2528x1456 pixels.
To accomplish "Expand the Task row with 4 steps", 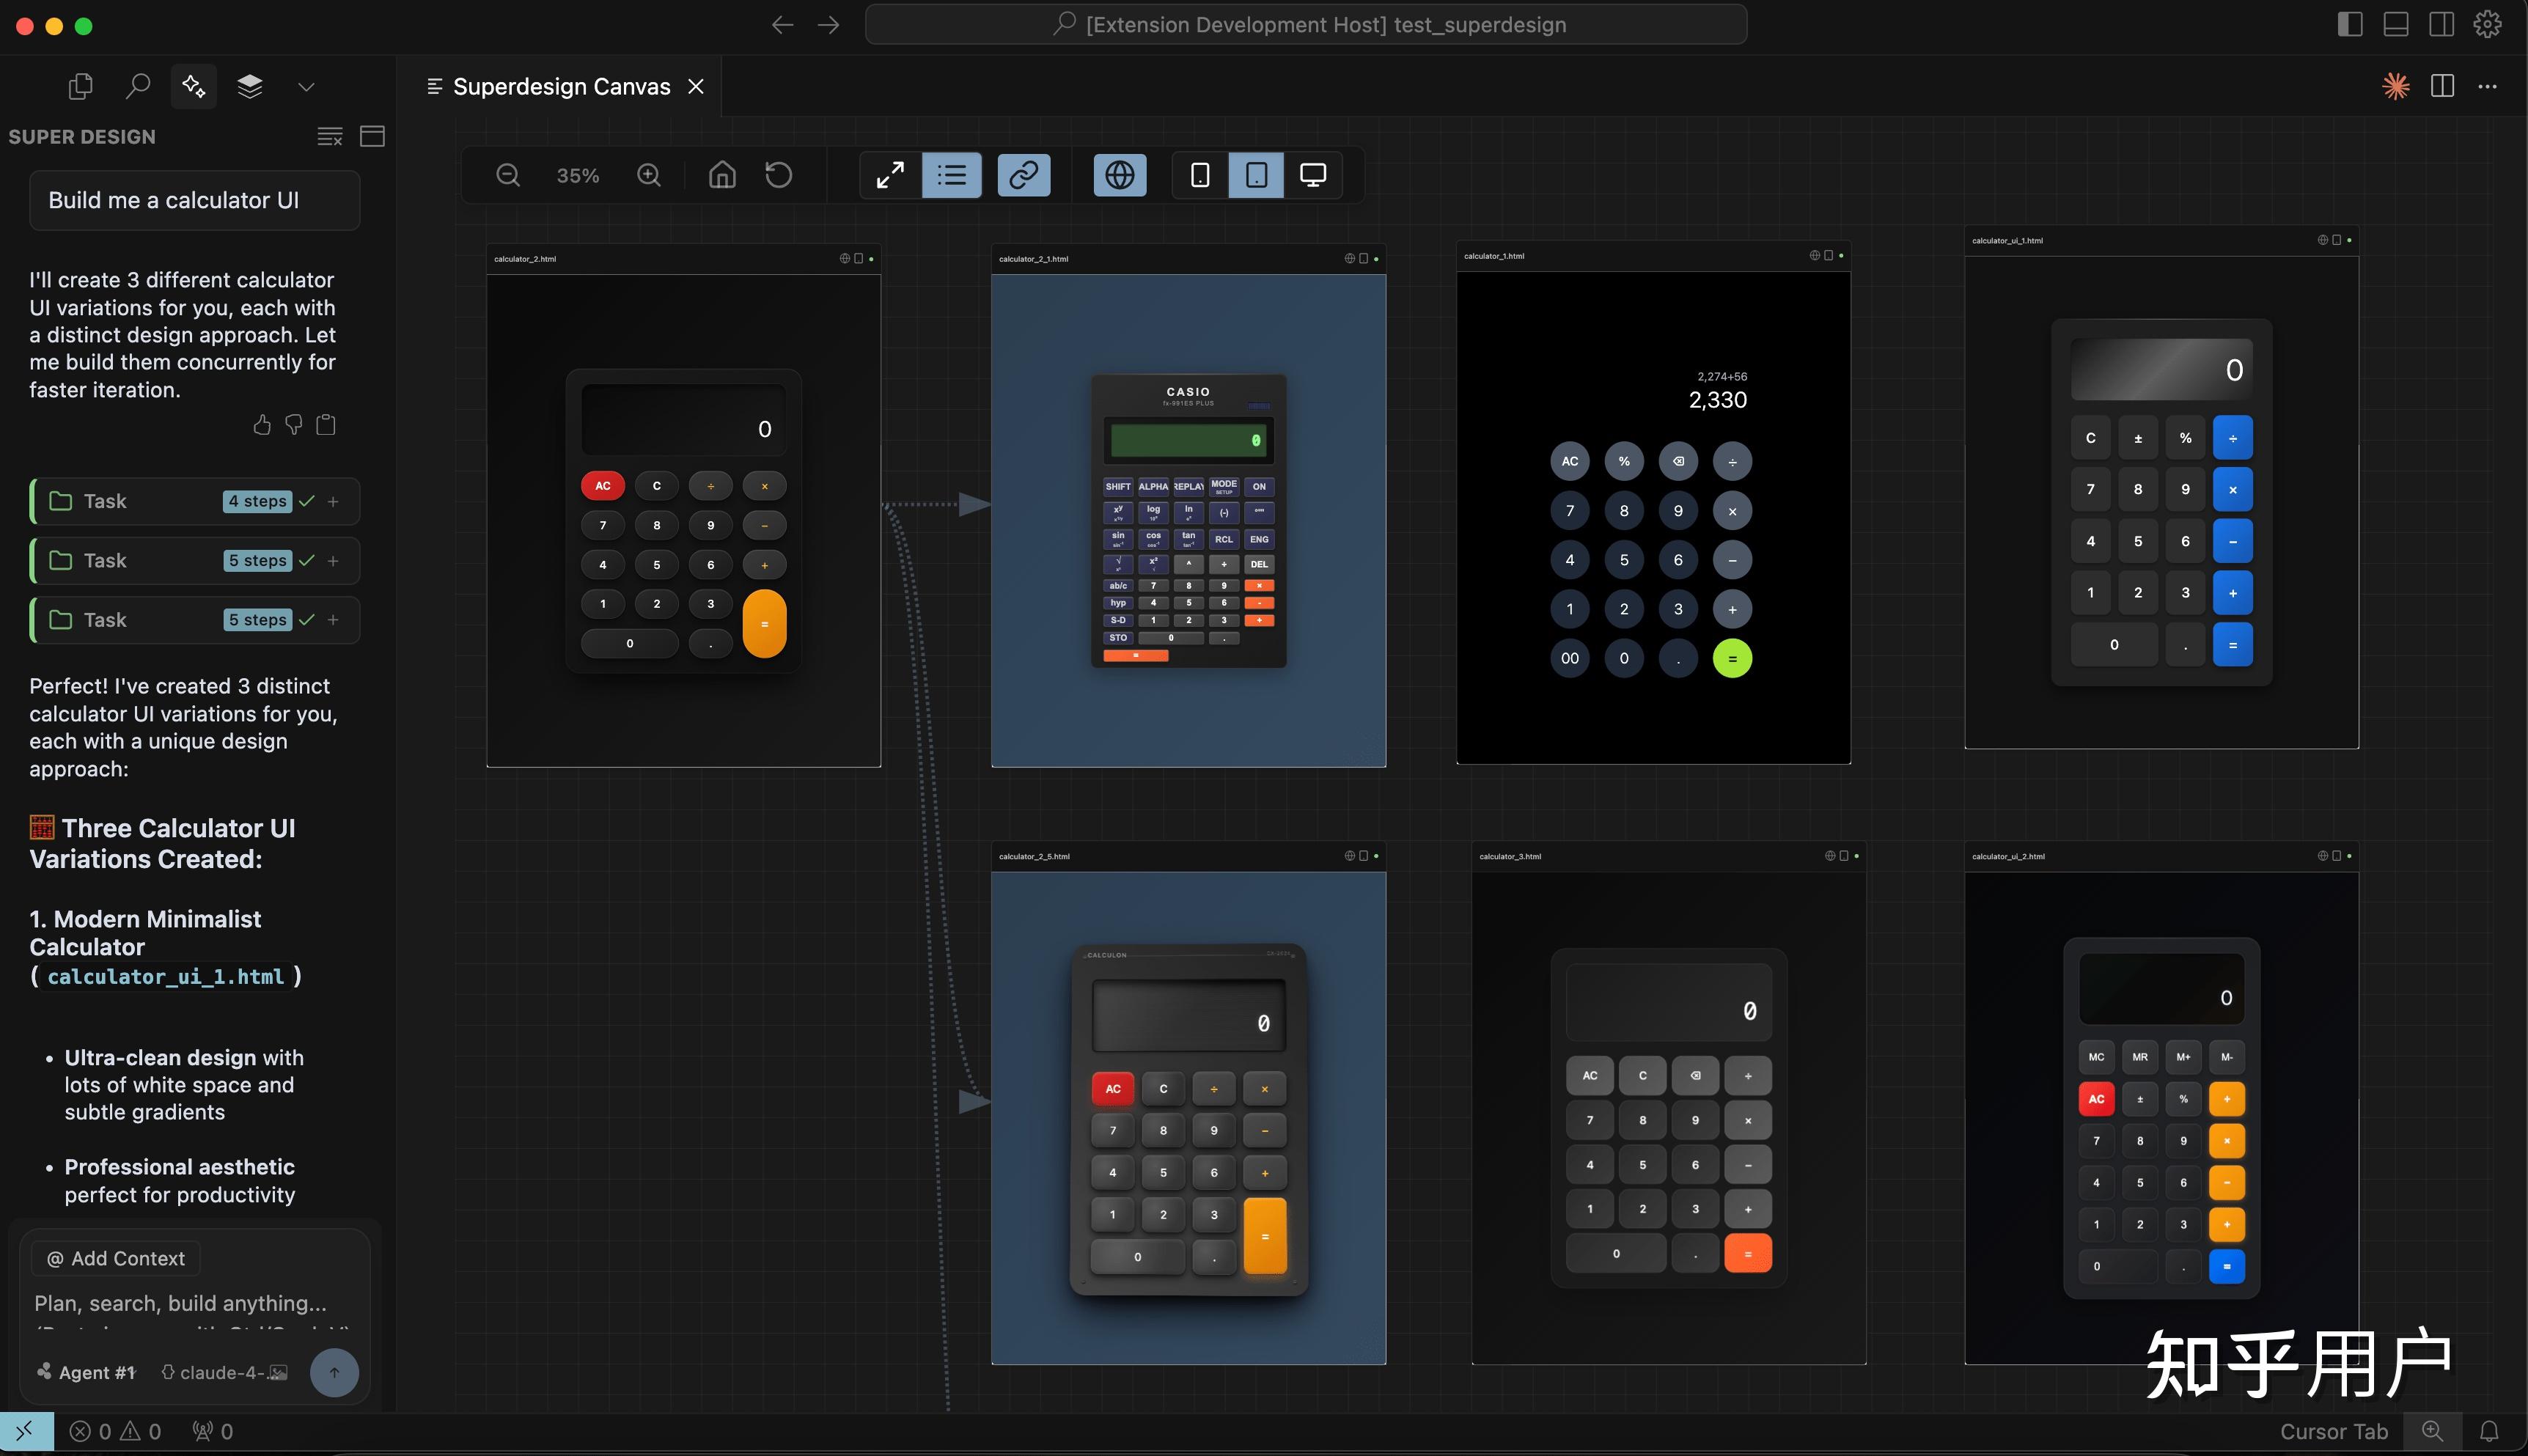I will pos(194,501).
